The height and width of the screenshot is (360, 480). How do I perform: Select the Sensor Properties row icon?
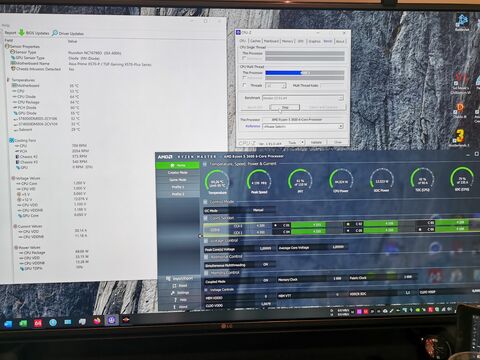pyautogui.click(x=7, y=46)
